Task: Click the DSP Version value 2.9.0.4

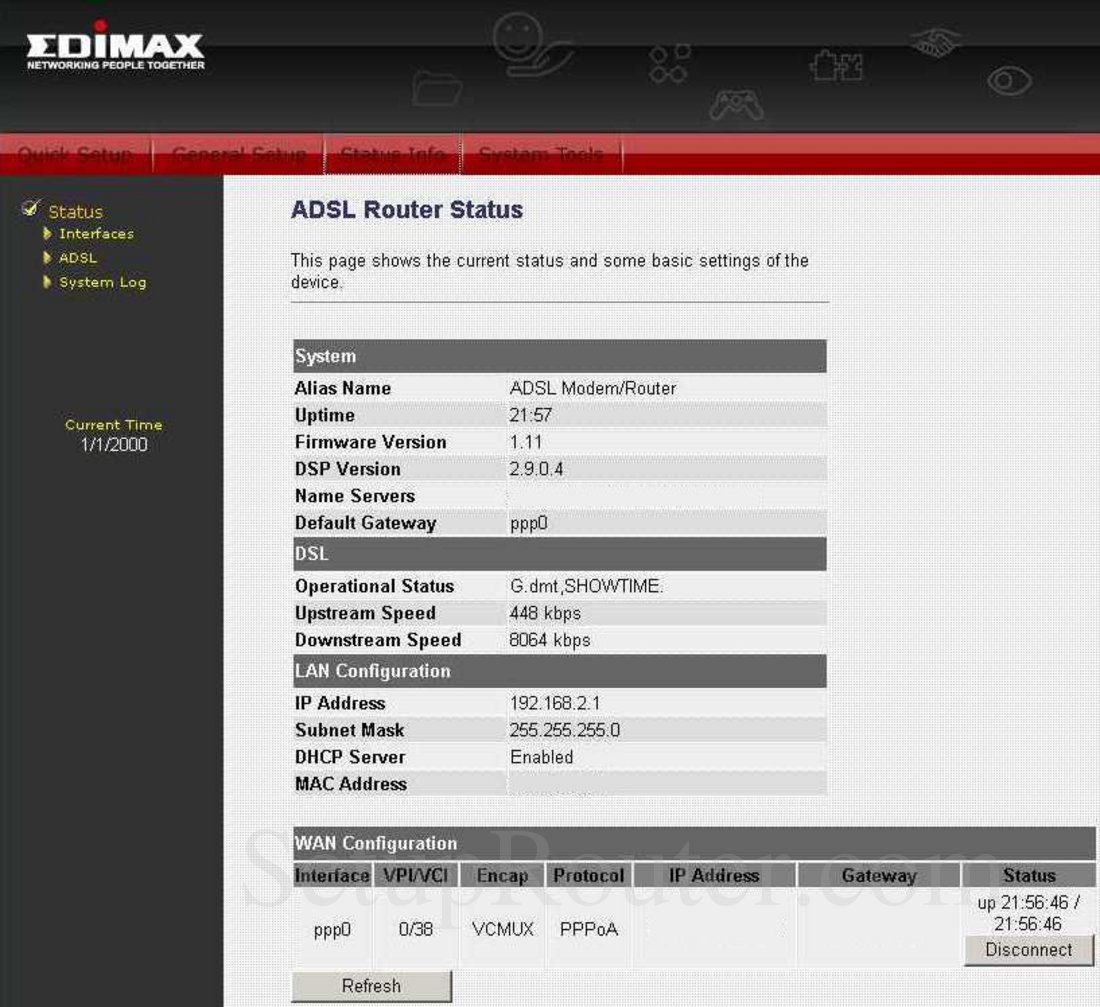Action: tap(536, 469)
